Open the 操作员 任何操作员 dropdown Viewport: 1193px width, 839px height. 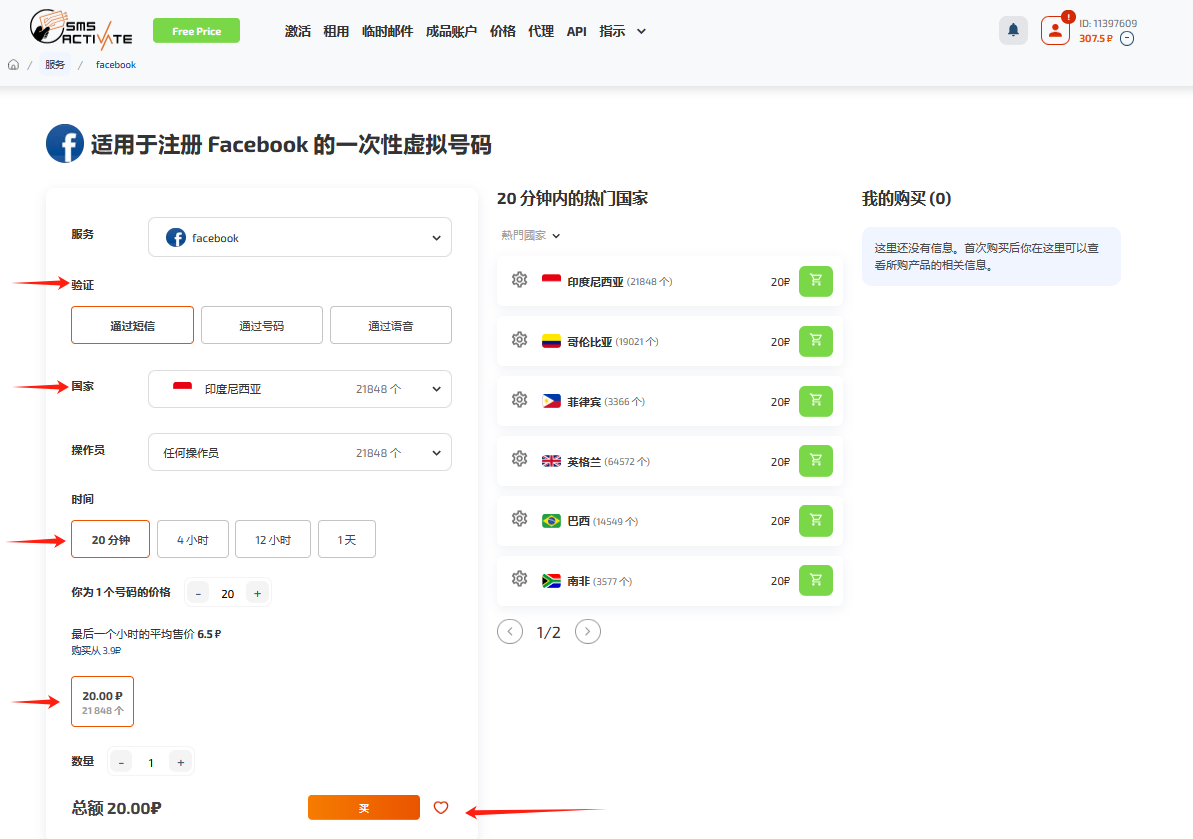coord(300,453)
